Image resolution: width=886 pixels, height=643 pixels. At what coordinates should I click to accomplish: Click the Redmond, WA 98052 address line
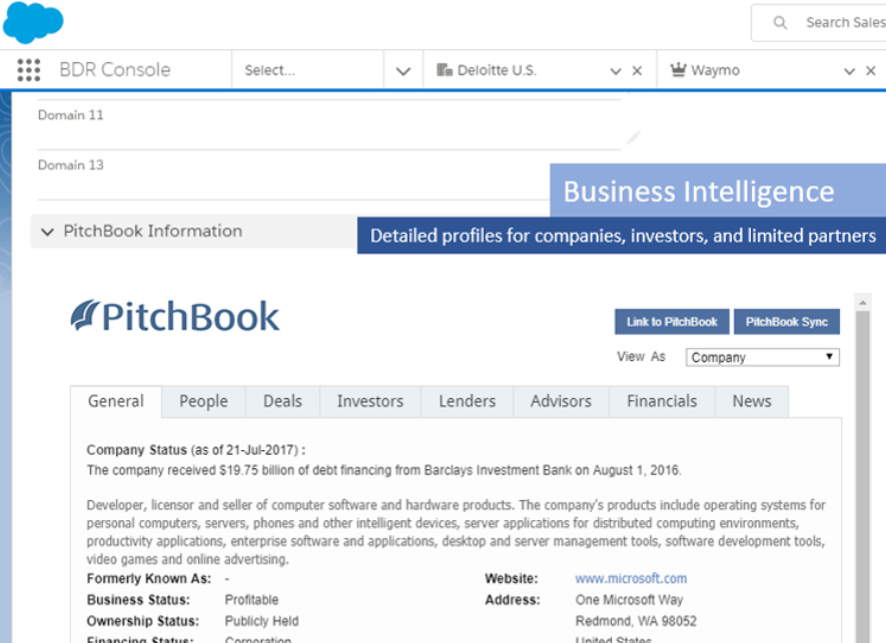point(636,621)
